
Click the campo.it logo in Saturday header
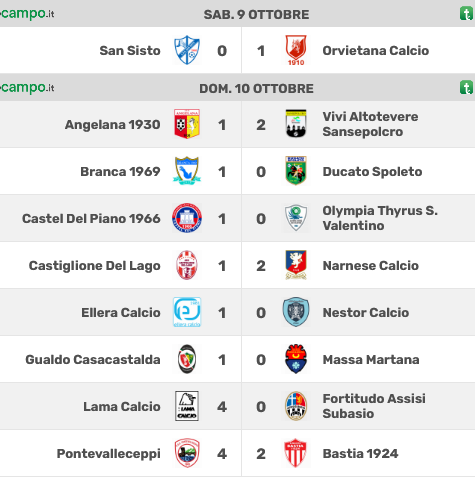click(27, 14)
